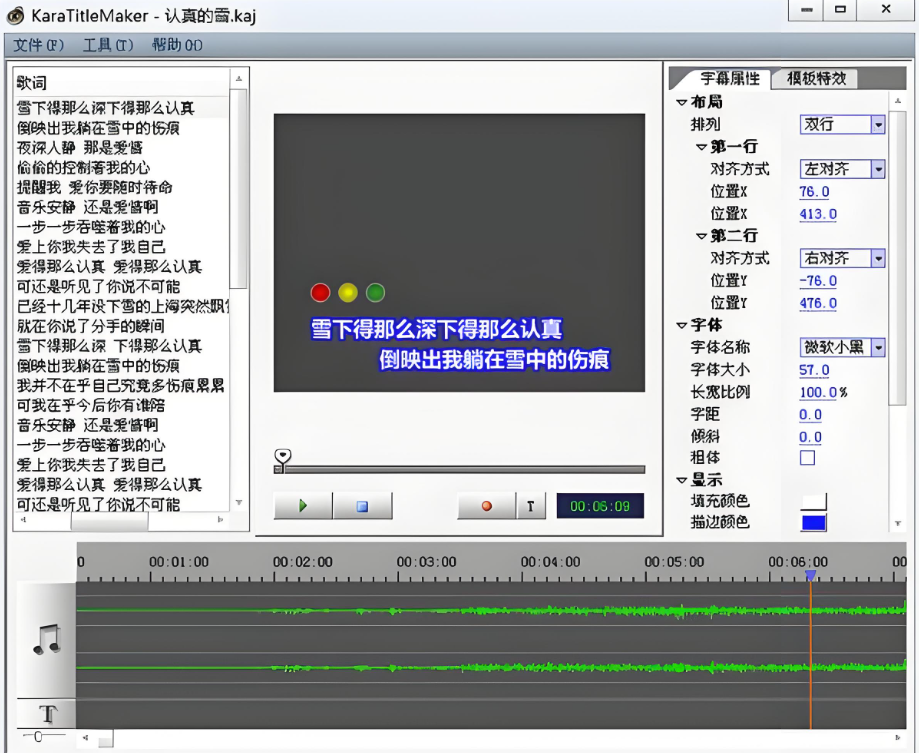Select the T subtitle track icon
This screenshot has height=753, width=919.
pyautogui.click(x=47, y=714)
